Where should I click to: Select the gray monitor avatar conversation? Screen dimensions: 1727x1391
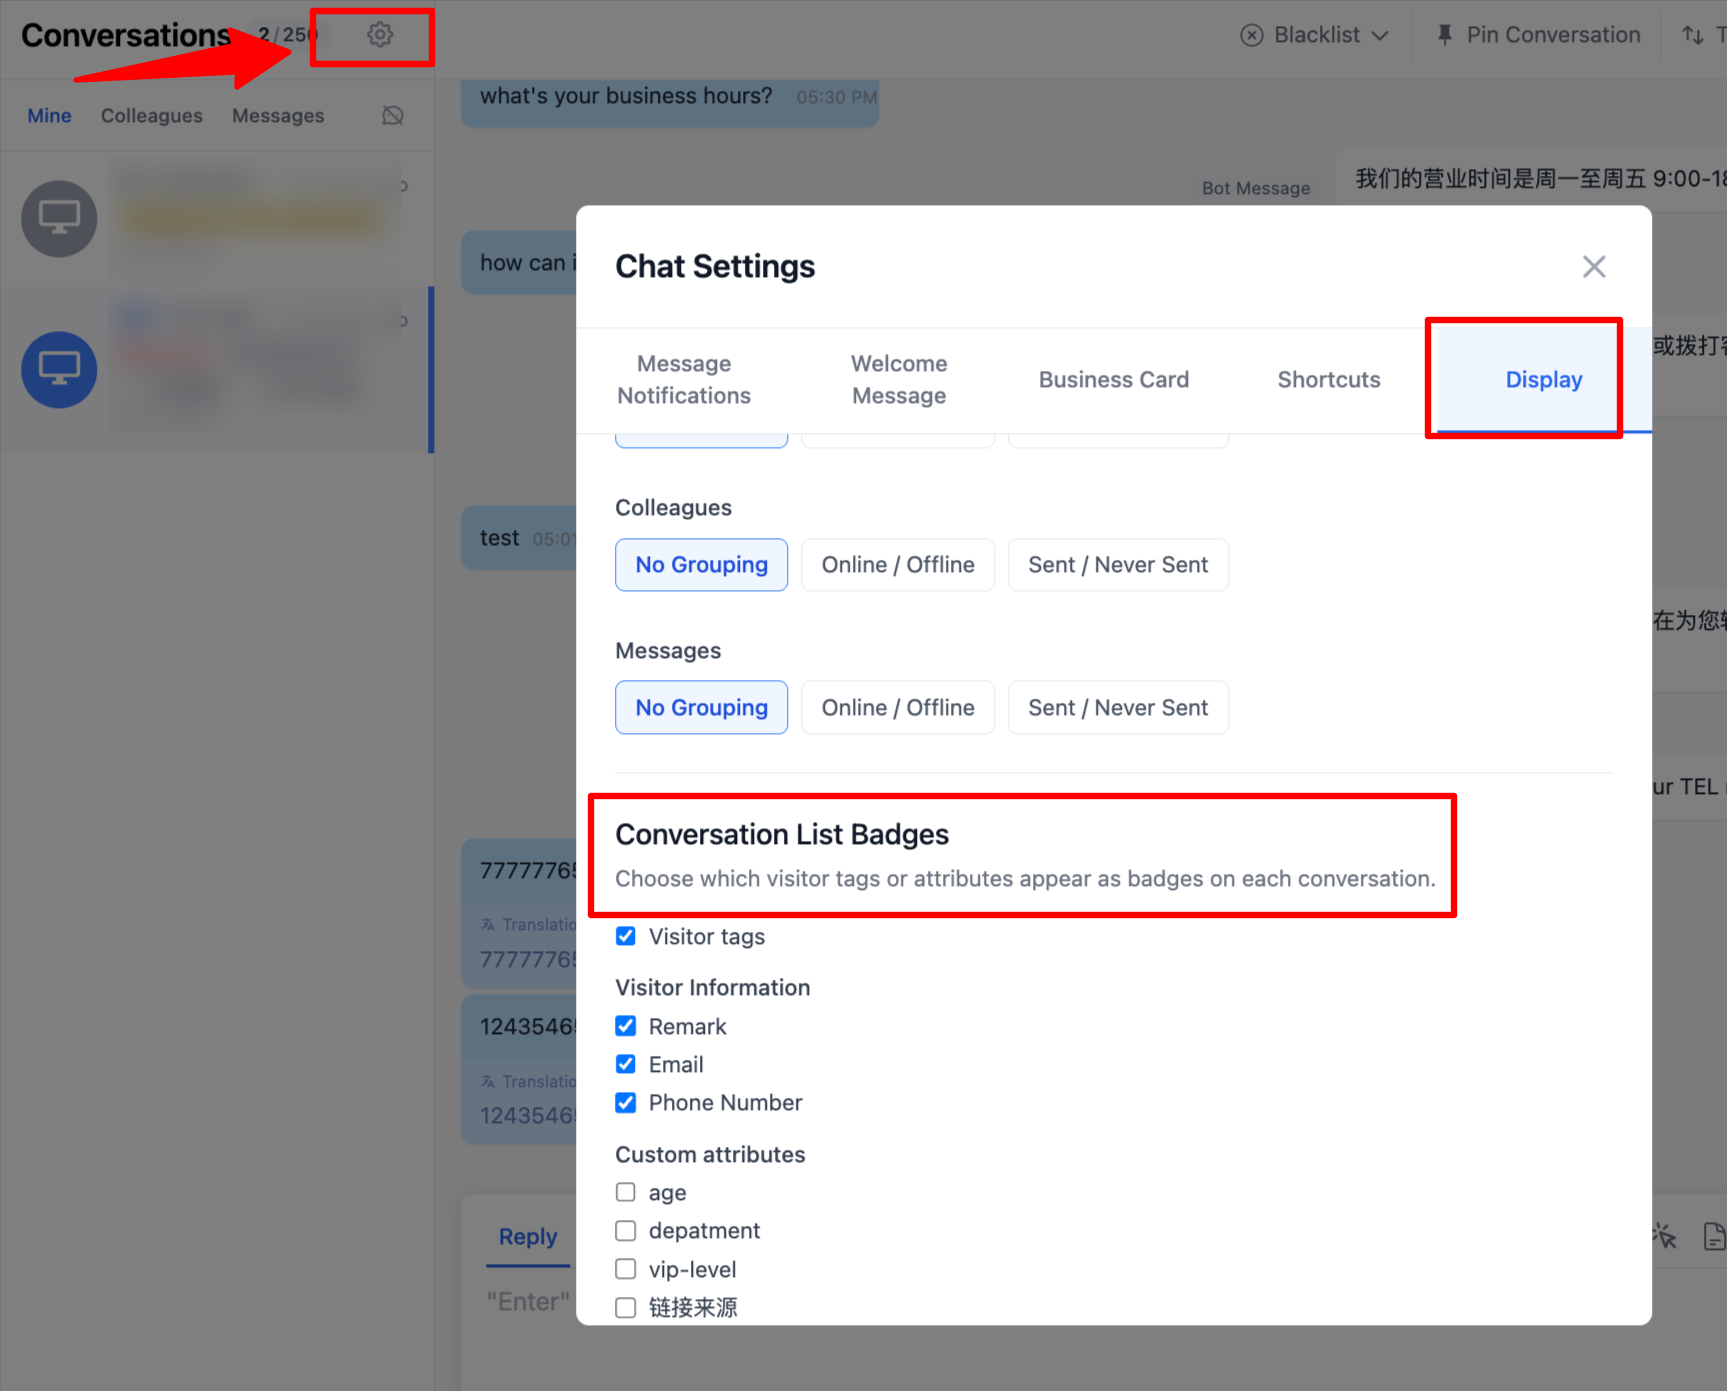click(59, 218)
